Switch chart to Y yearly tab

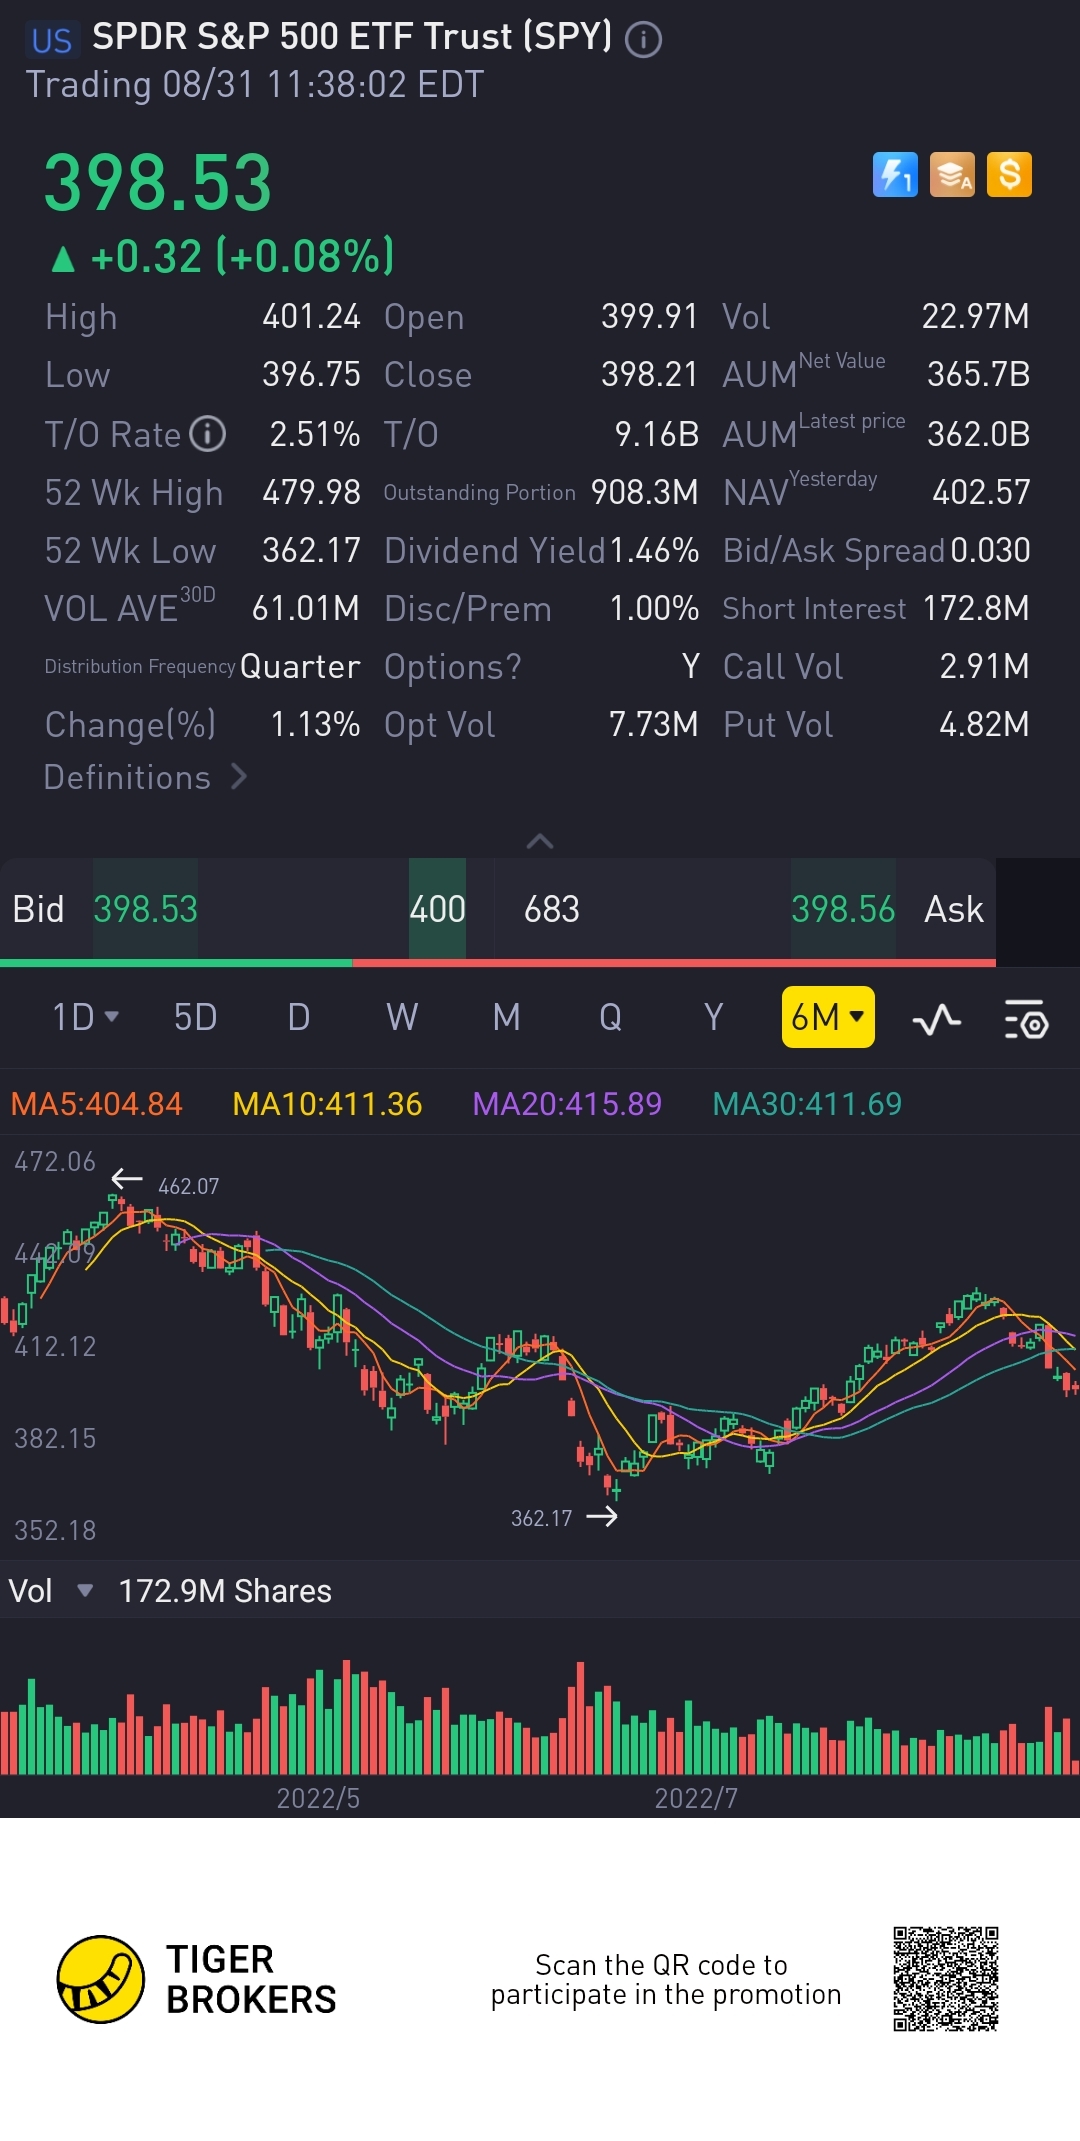[x=713, y=1017]
